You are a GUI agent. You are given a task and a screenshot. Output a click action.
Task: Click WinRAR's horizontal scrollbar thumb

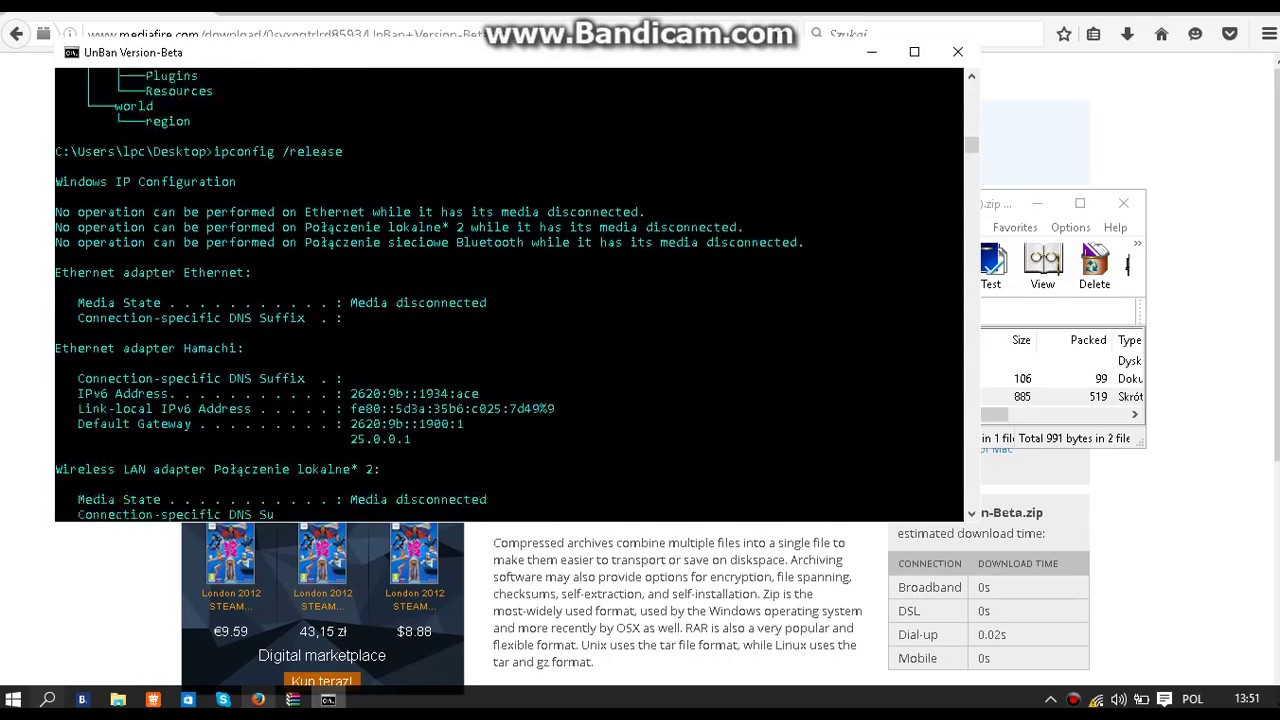coord(993,414)
